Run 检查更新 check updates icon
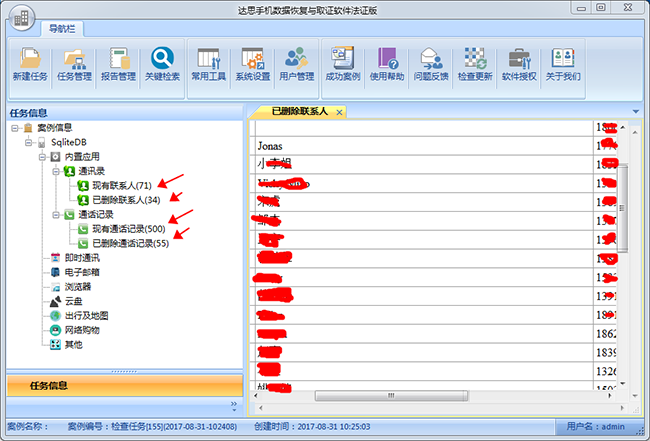The image size is (650, 441). coord(475,64)
